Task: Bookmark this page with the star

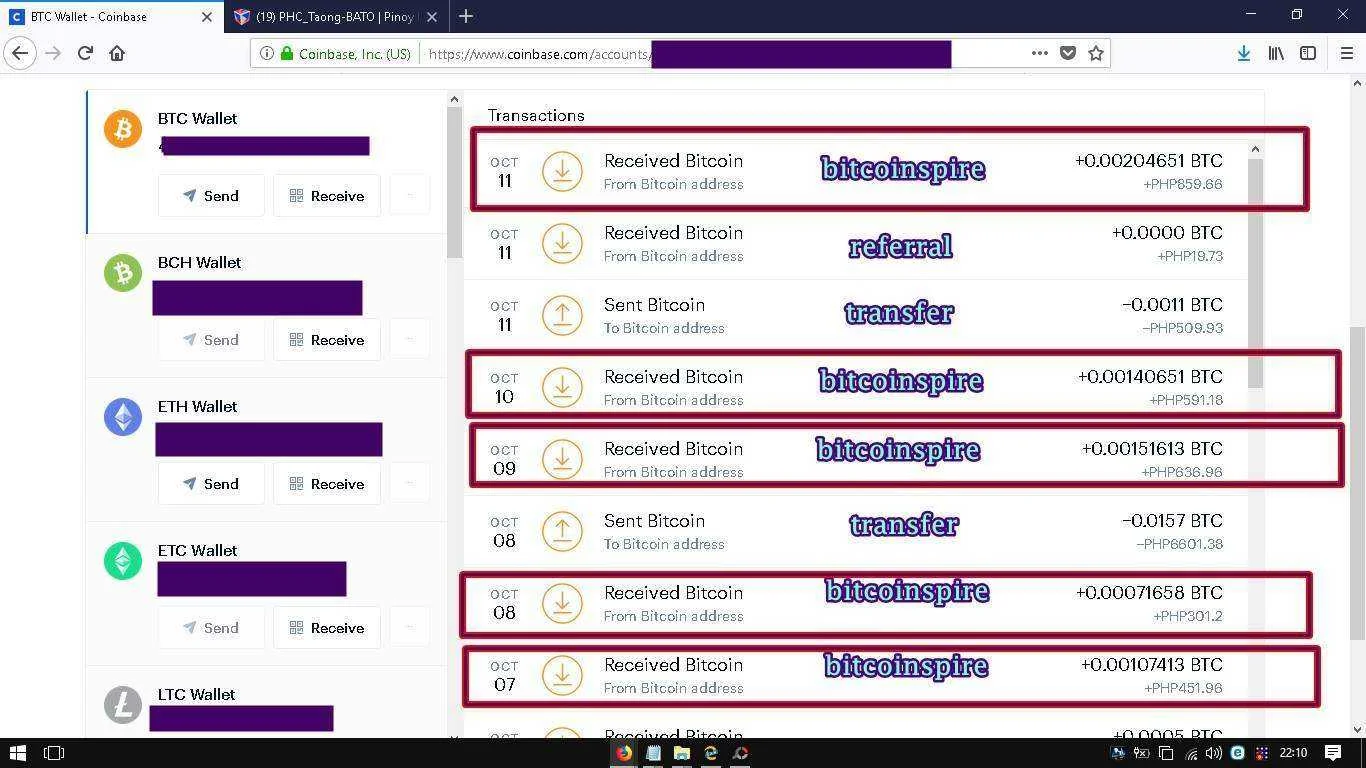Action: click(x=1096, y=53)
